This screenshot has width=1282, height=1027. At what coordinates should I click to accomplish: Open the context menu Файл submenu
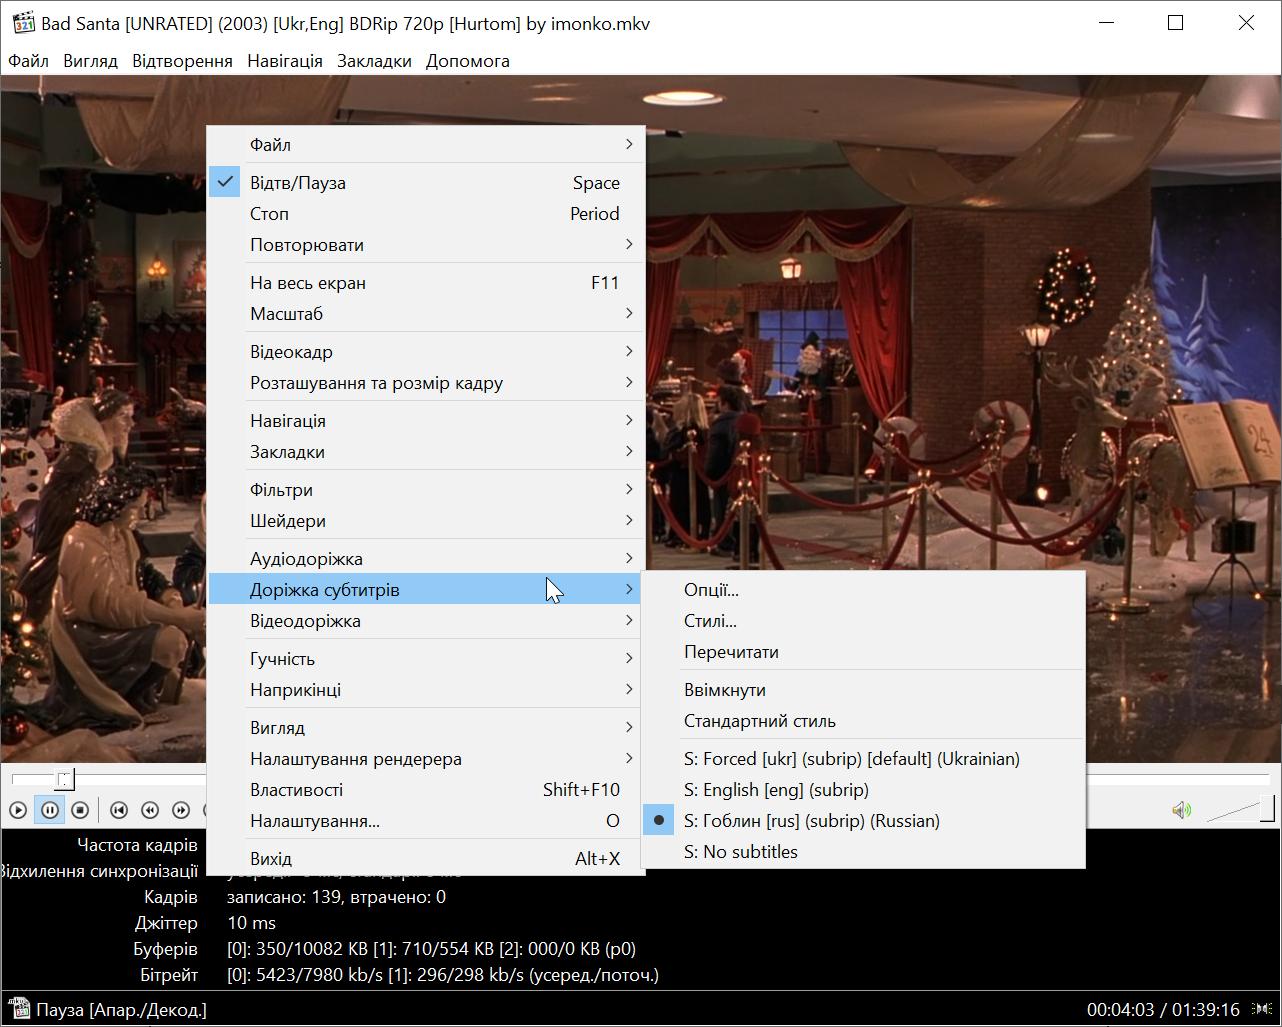click(426, 145)
